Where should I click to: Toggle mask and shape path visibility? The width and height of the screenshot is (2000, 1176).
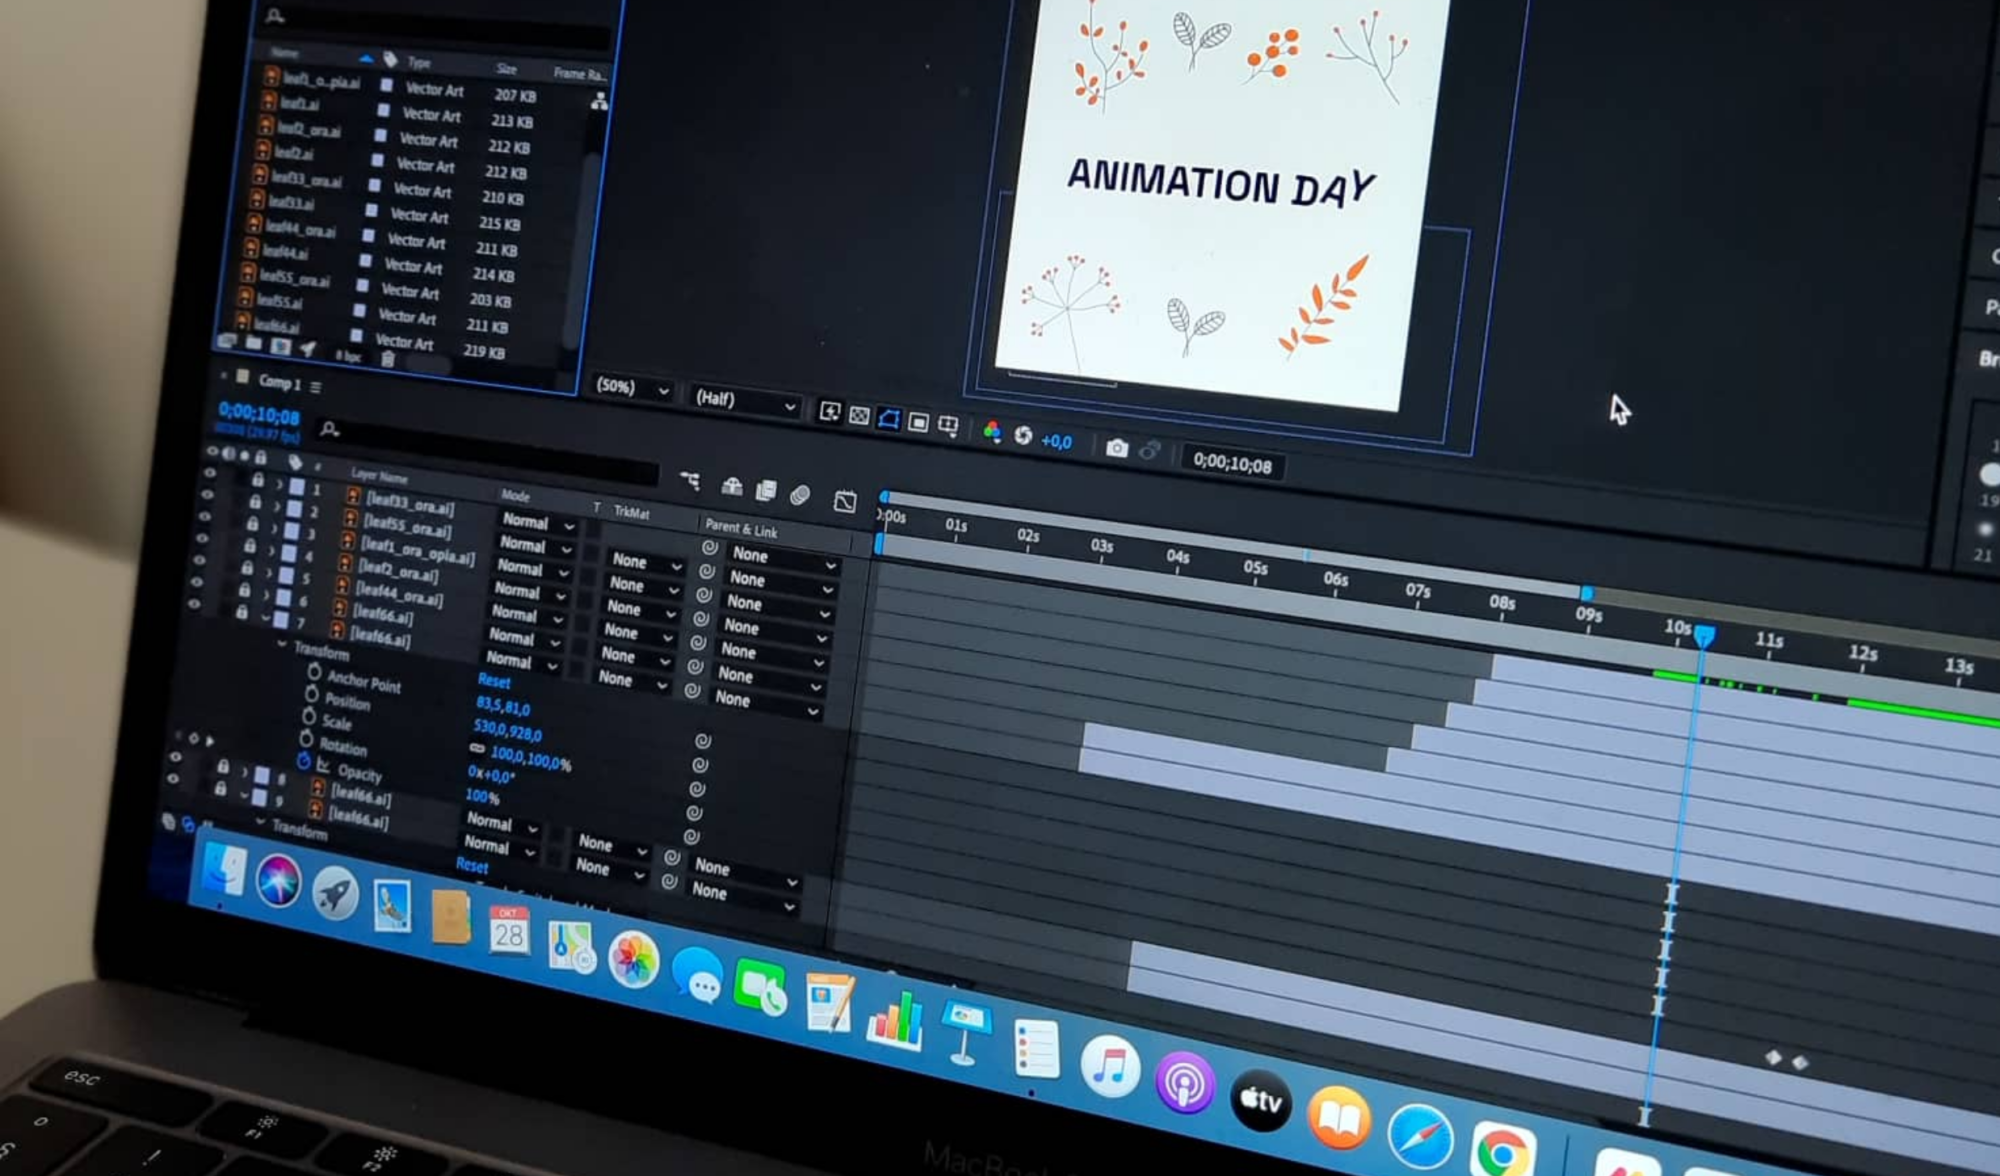pyautogui.click(x=888, y=419)
